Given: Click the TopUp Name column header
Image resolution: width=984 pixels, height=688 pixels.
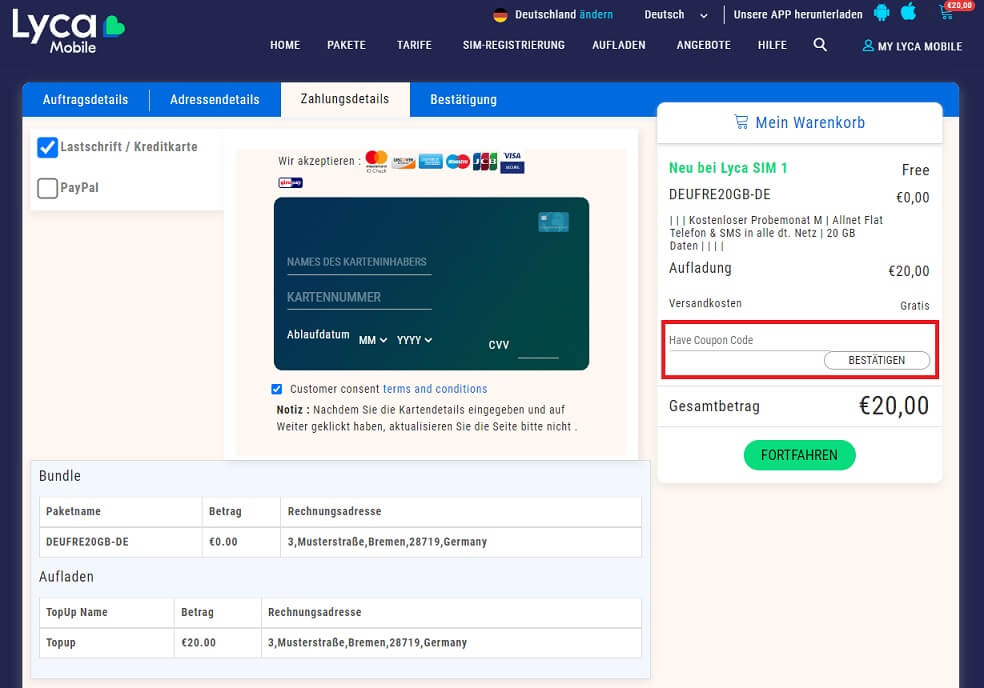Looking at the screenshot, I should pos(107,612).
